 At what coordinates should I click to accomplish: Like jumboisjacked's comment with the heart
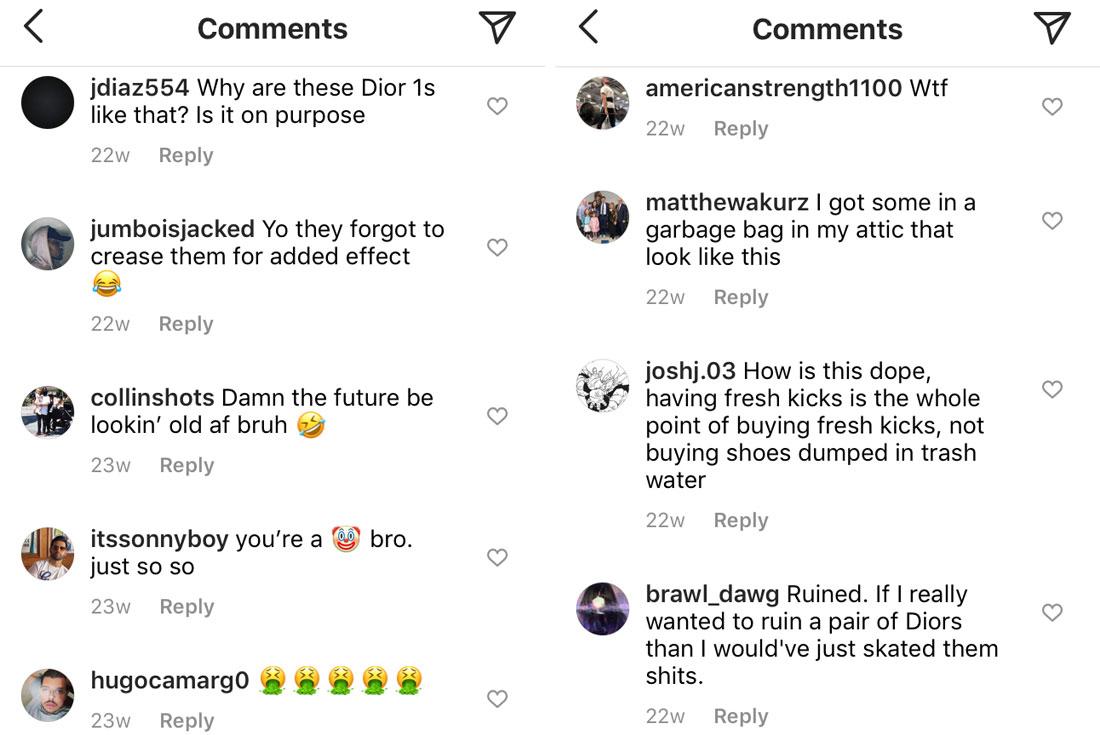click(497, 247)
